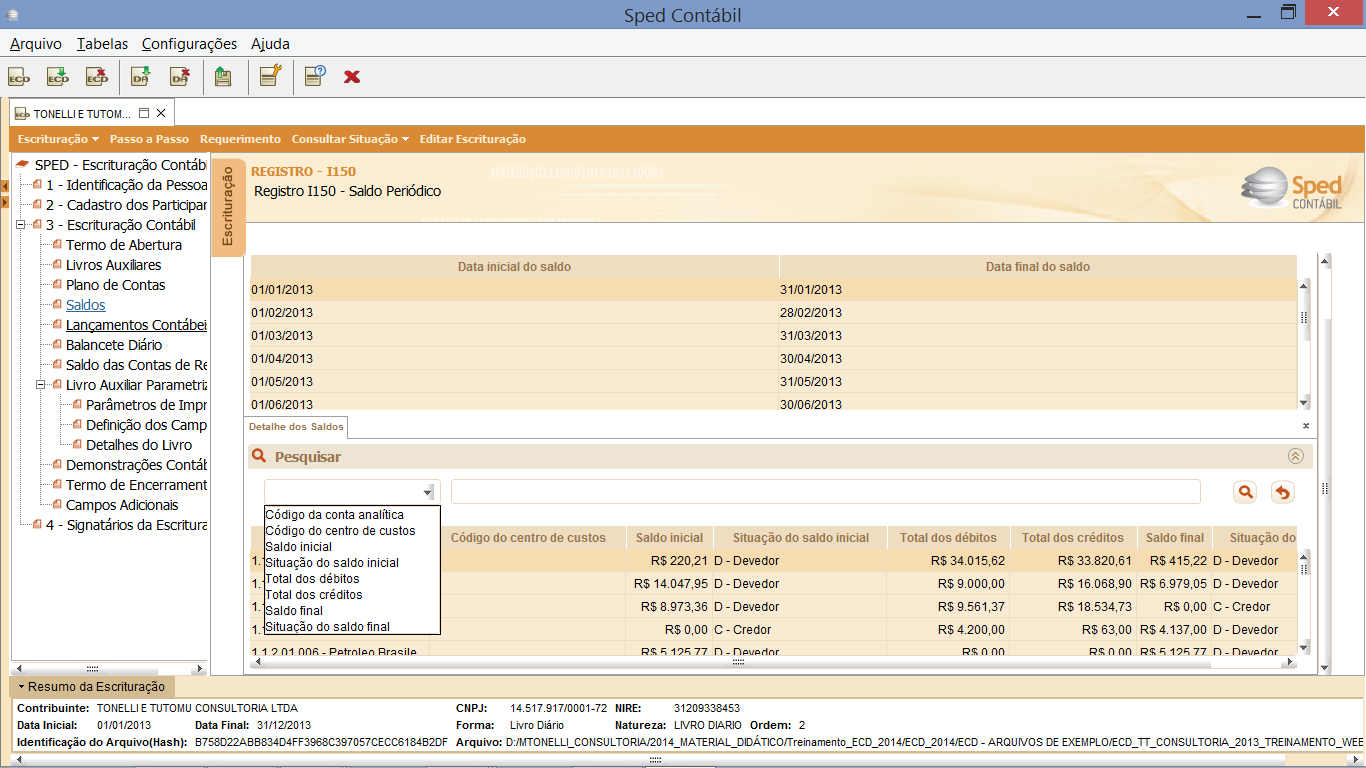Click Requerimento in orange bar

pos(240,139)
